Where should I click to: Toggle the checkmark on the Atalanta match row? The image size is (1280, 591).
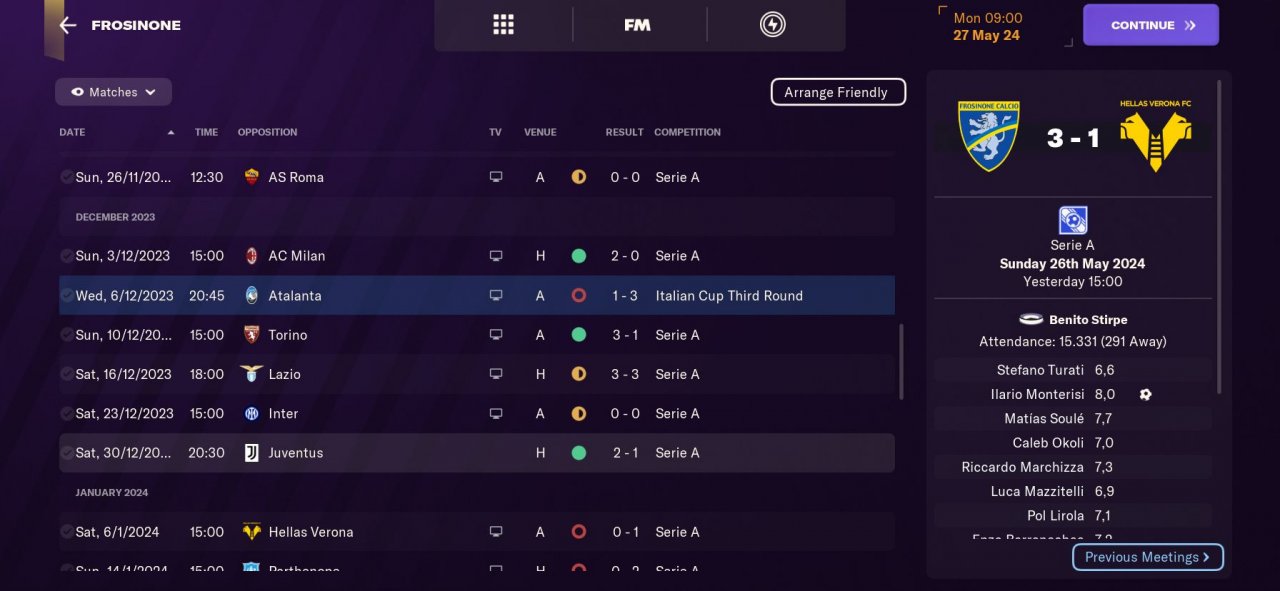click(66, 296)
